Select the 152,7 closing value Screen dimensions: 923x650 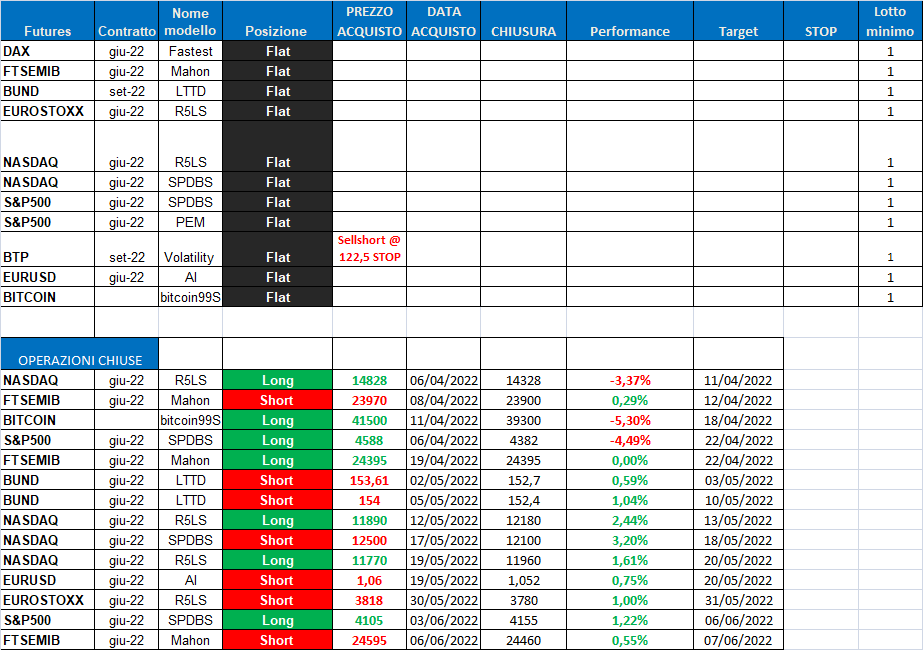point(524,480)
